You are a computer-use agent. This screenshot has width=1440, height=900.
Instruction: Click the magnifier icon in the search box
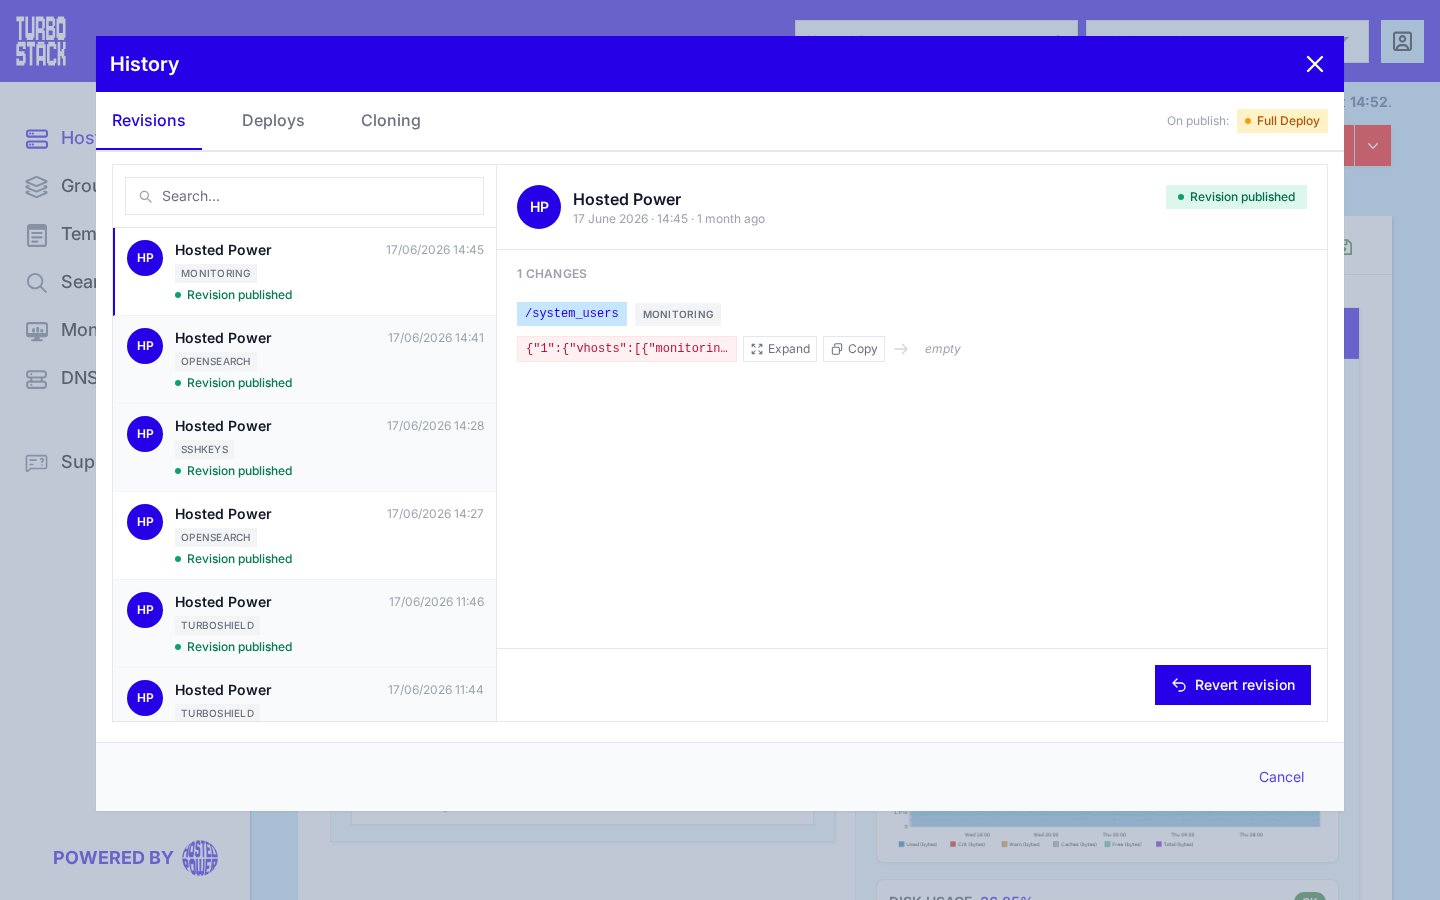tap(145, 197)
